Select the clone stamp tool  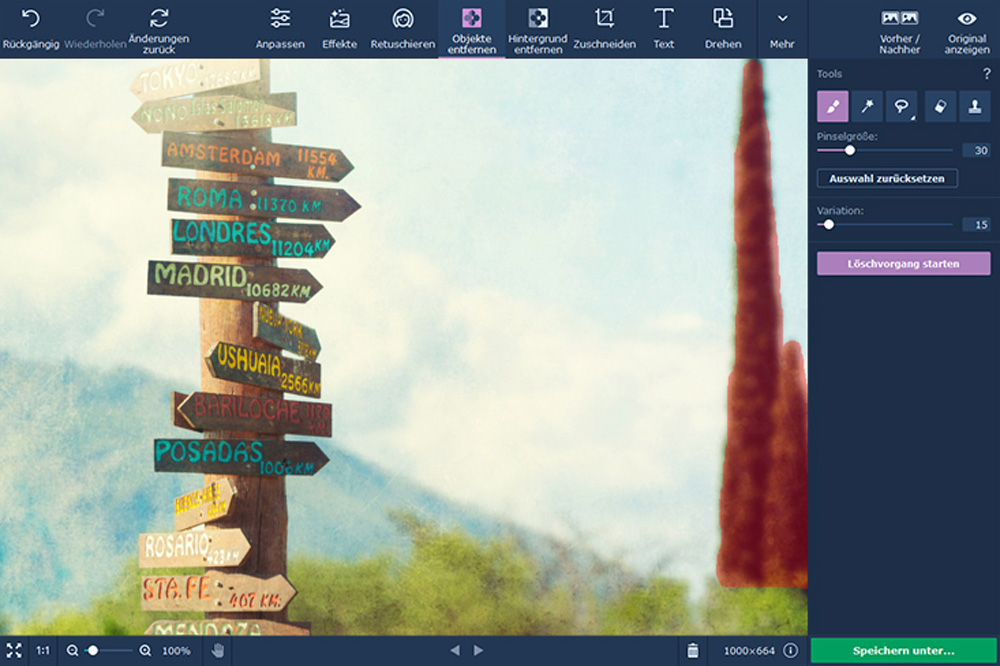(x=974, y=106)
